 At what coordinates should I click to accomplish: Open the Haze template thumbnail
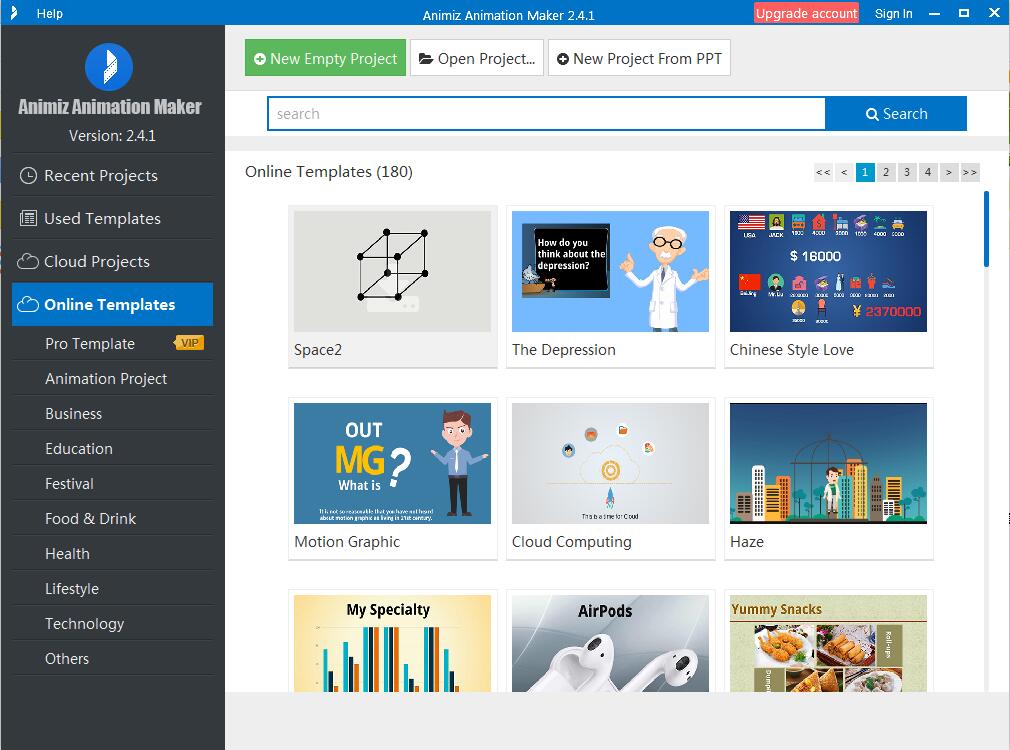point(828,463)
